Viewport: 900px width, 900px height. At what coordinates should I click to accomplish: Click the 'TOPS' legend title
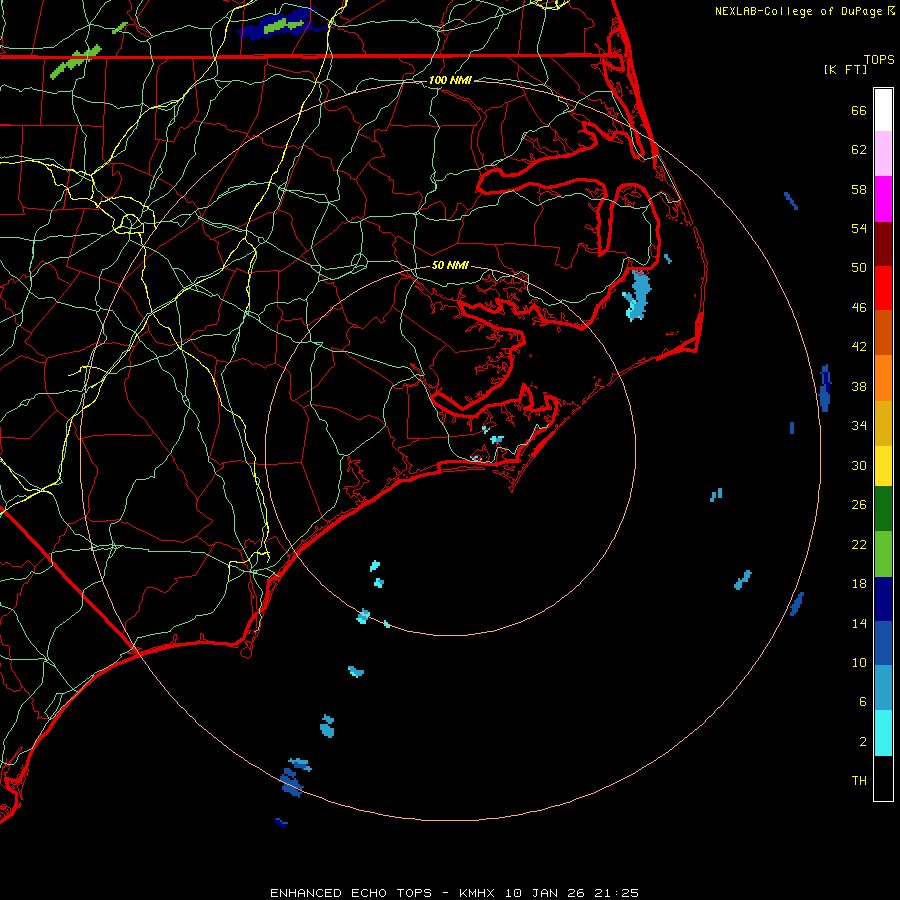(879, 60)
